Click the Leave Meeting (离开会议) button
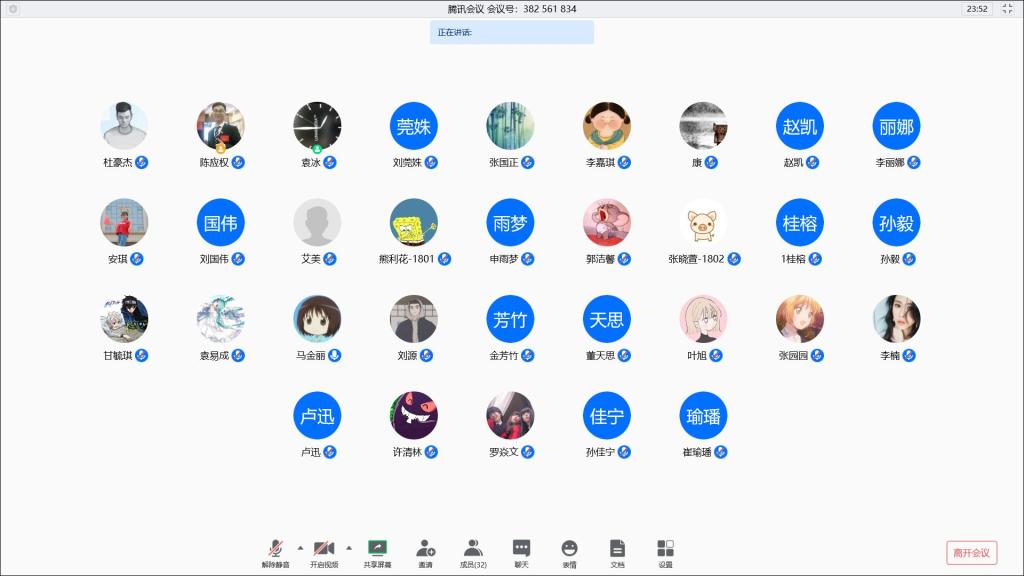This screenshot has width=1024, height=576. [971, 552]
